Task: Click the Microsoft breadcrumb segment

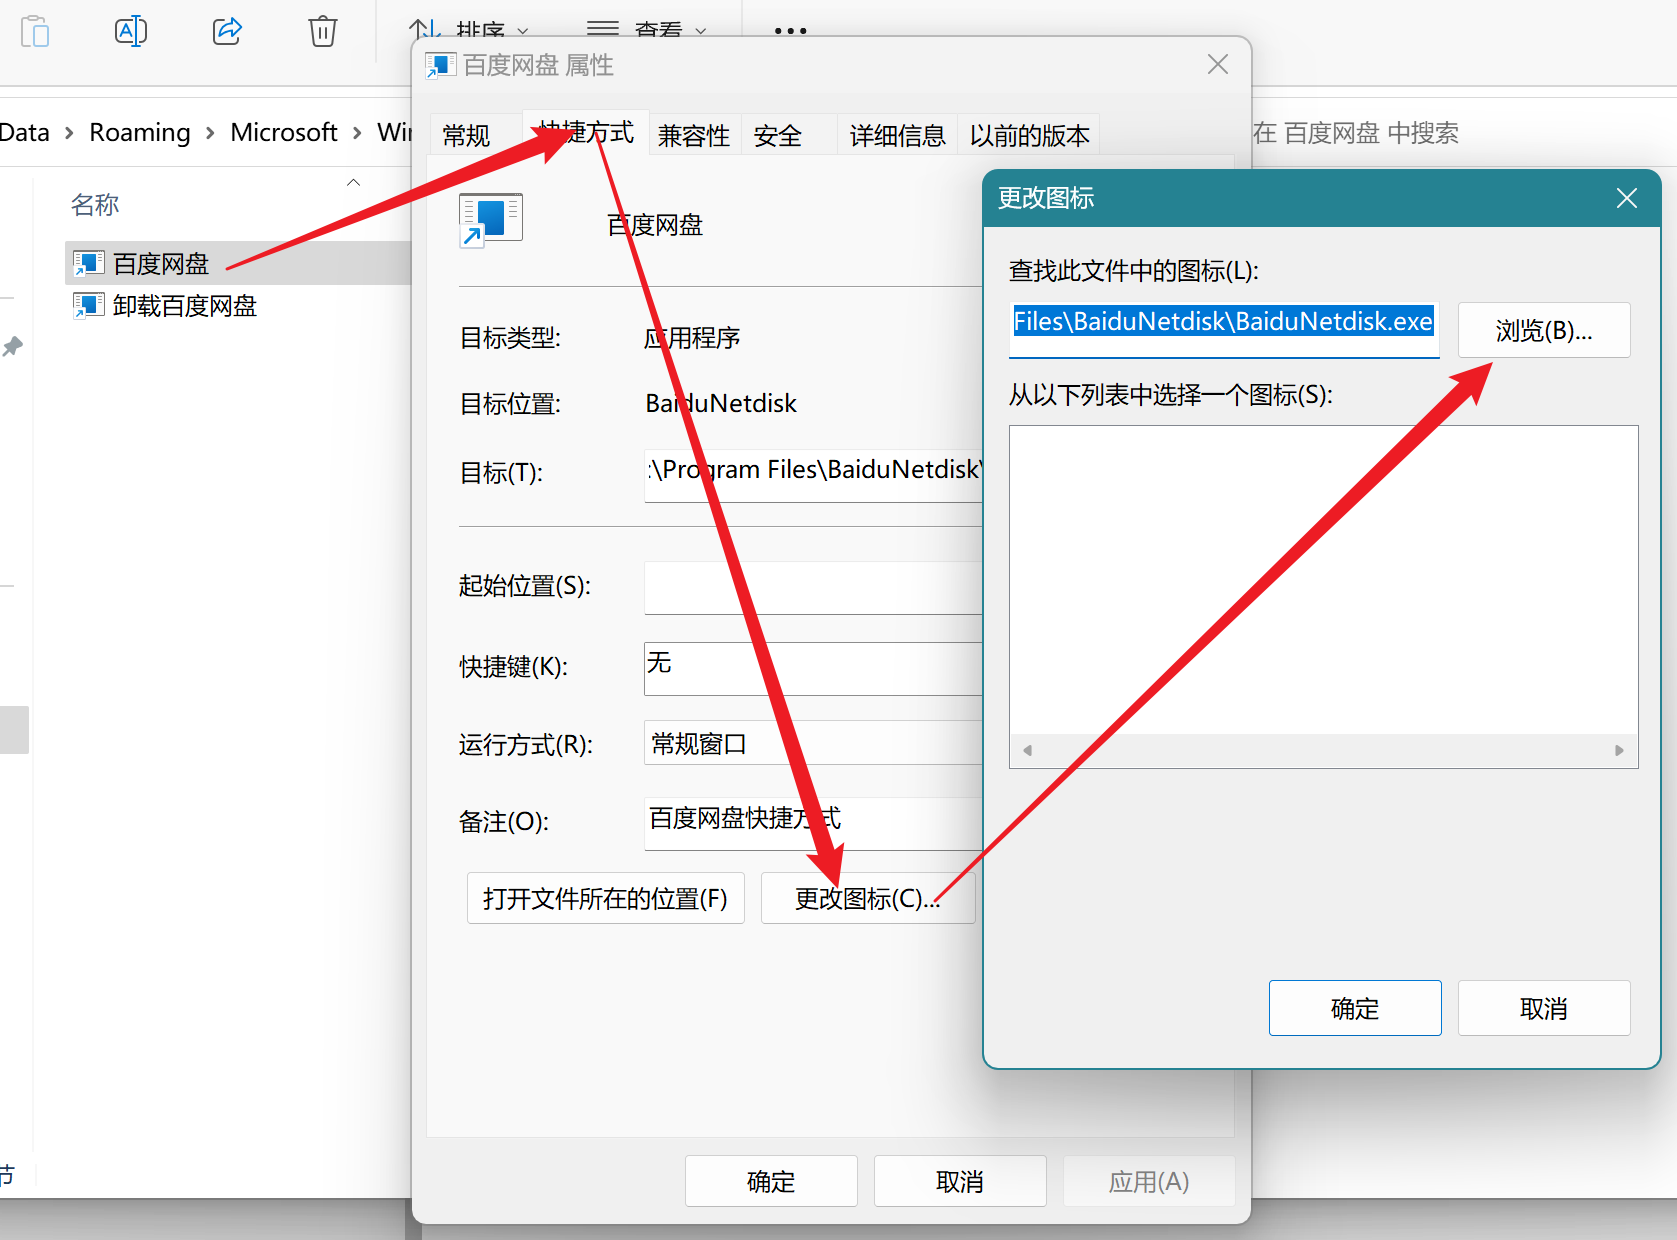Action: (x=284, y=132)
